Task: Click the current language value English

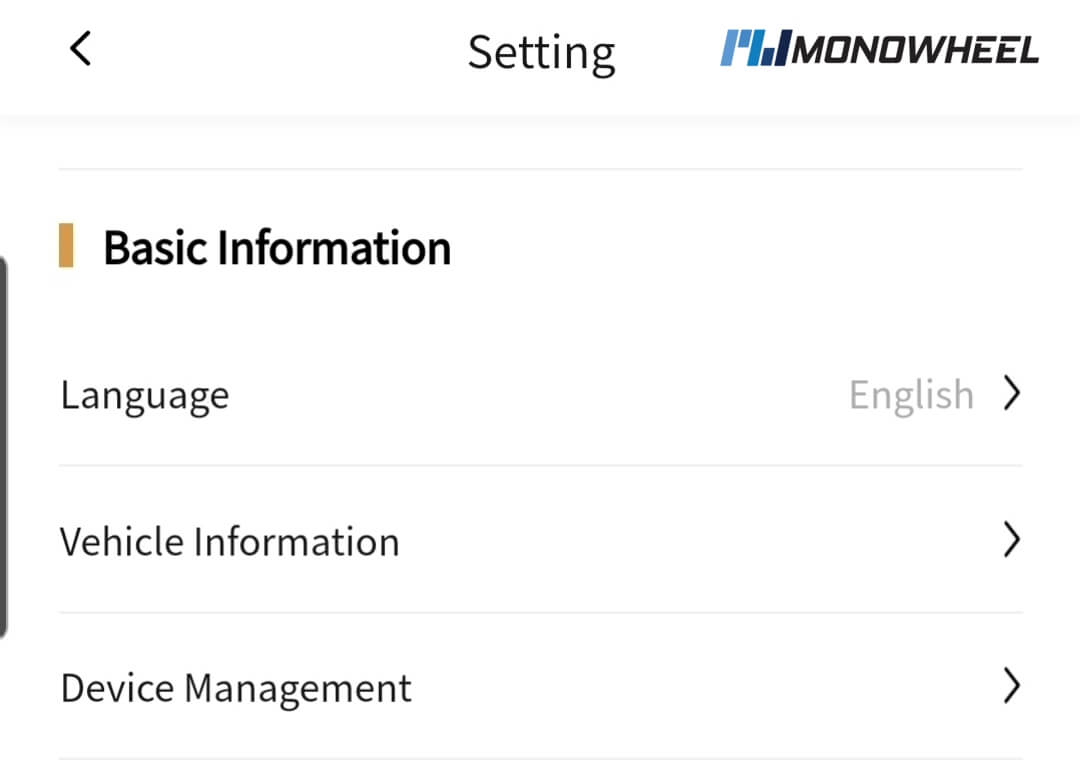Action: 911,395
